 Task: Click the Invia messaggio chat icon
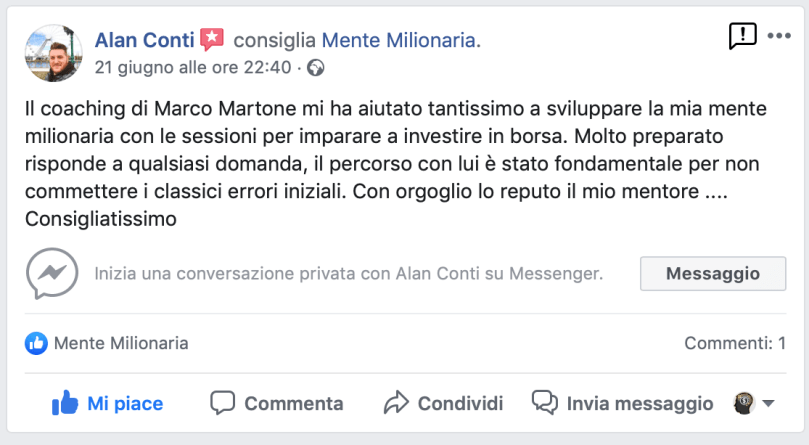[x=544, y=403]
